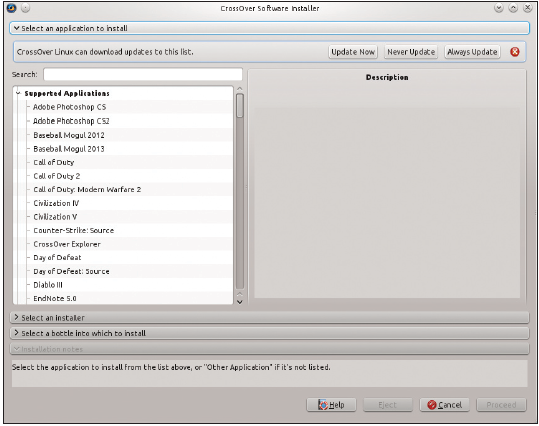539x426 pixels.
Task: Click the red Cancel button icon
Action: pos(432,405)
